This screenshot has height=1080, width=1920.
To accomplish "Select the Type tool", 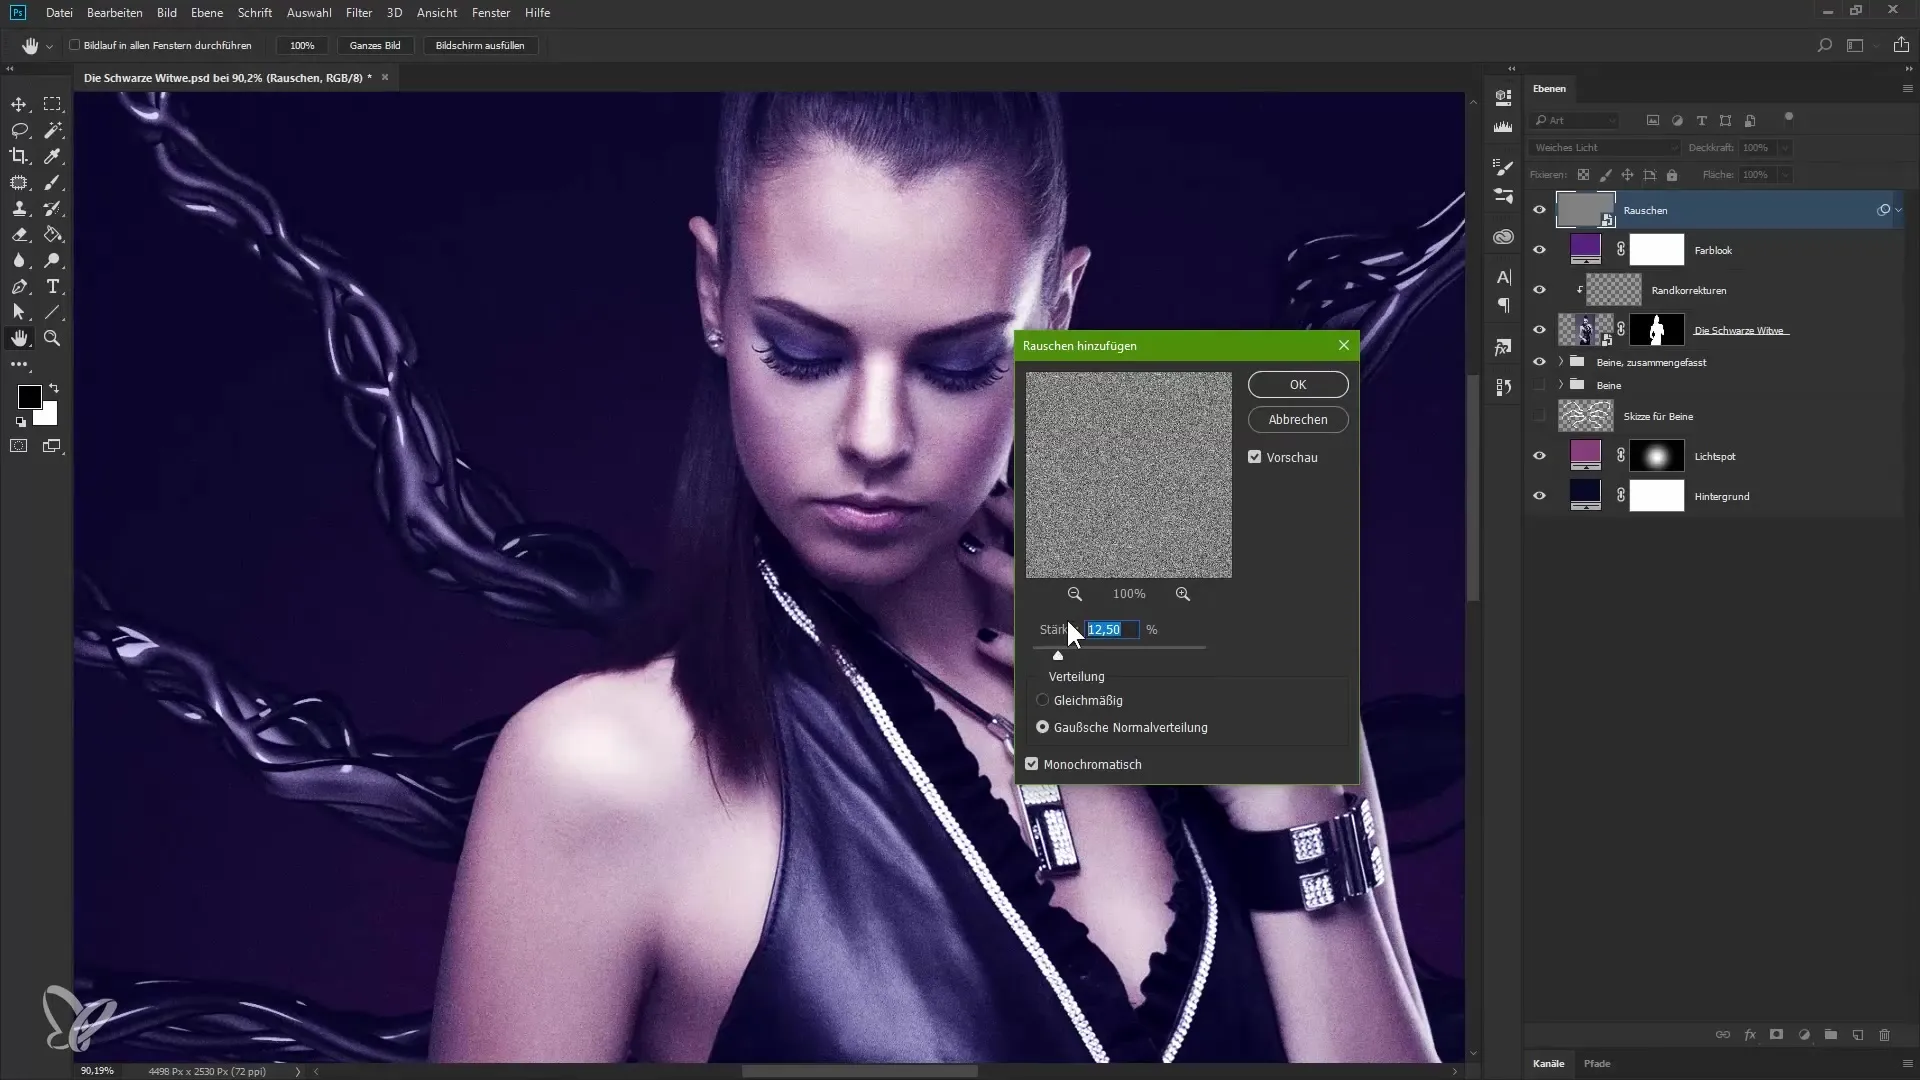I will 52,287.
